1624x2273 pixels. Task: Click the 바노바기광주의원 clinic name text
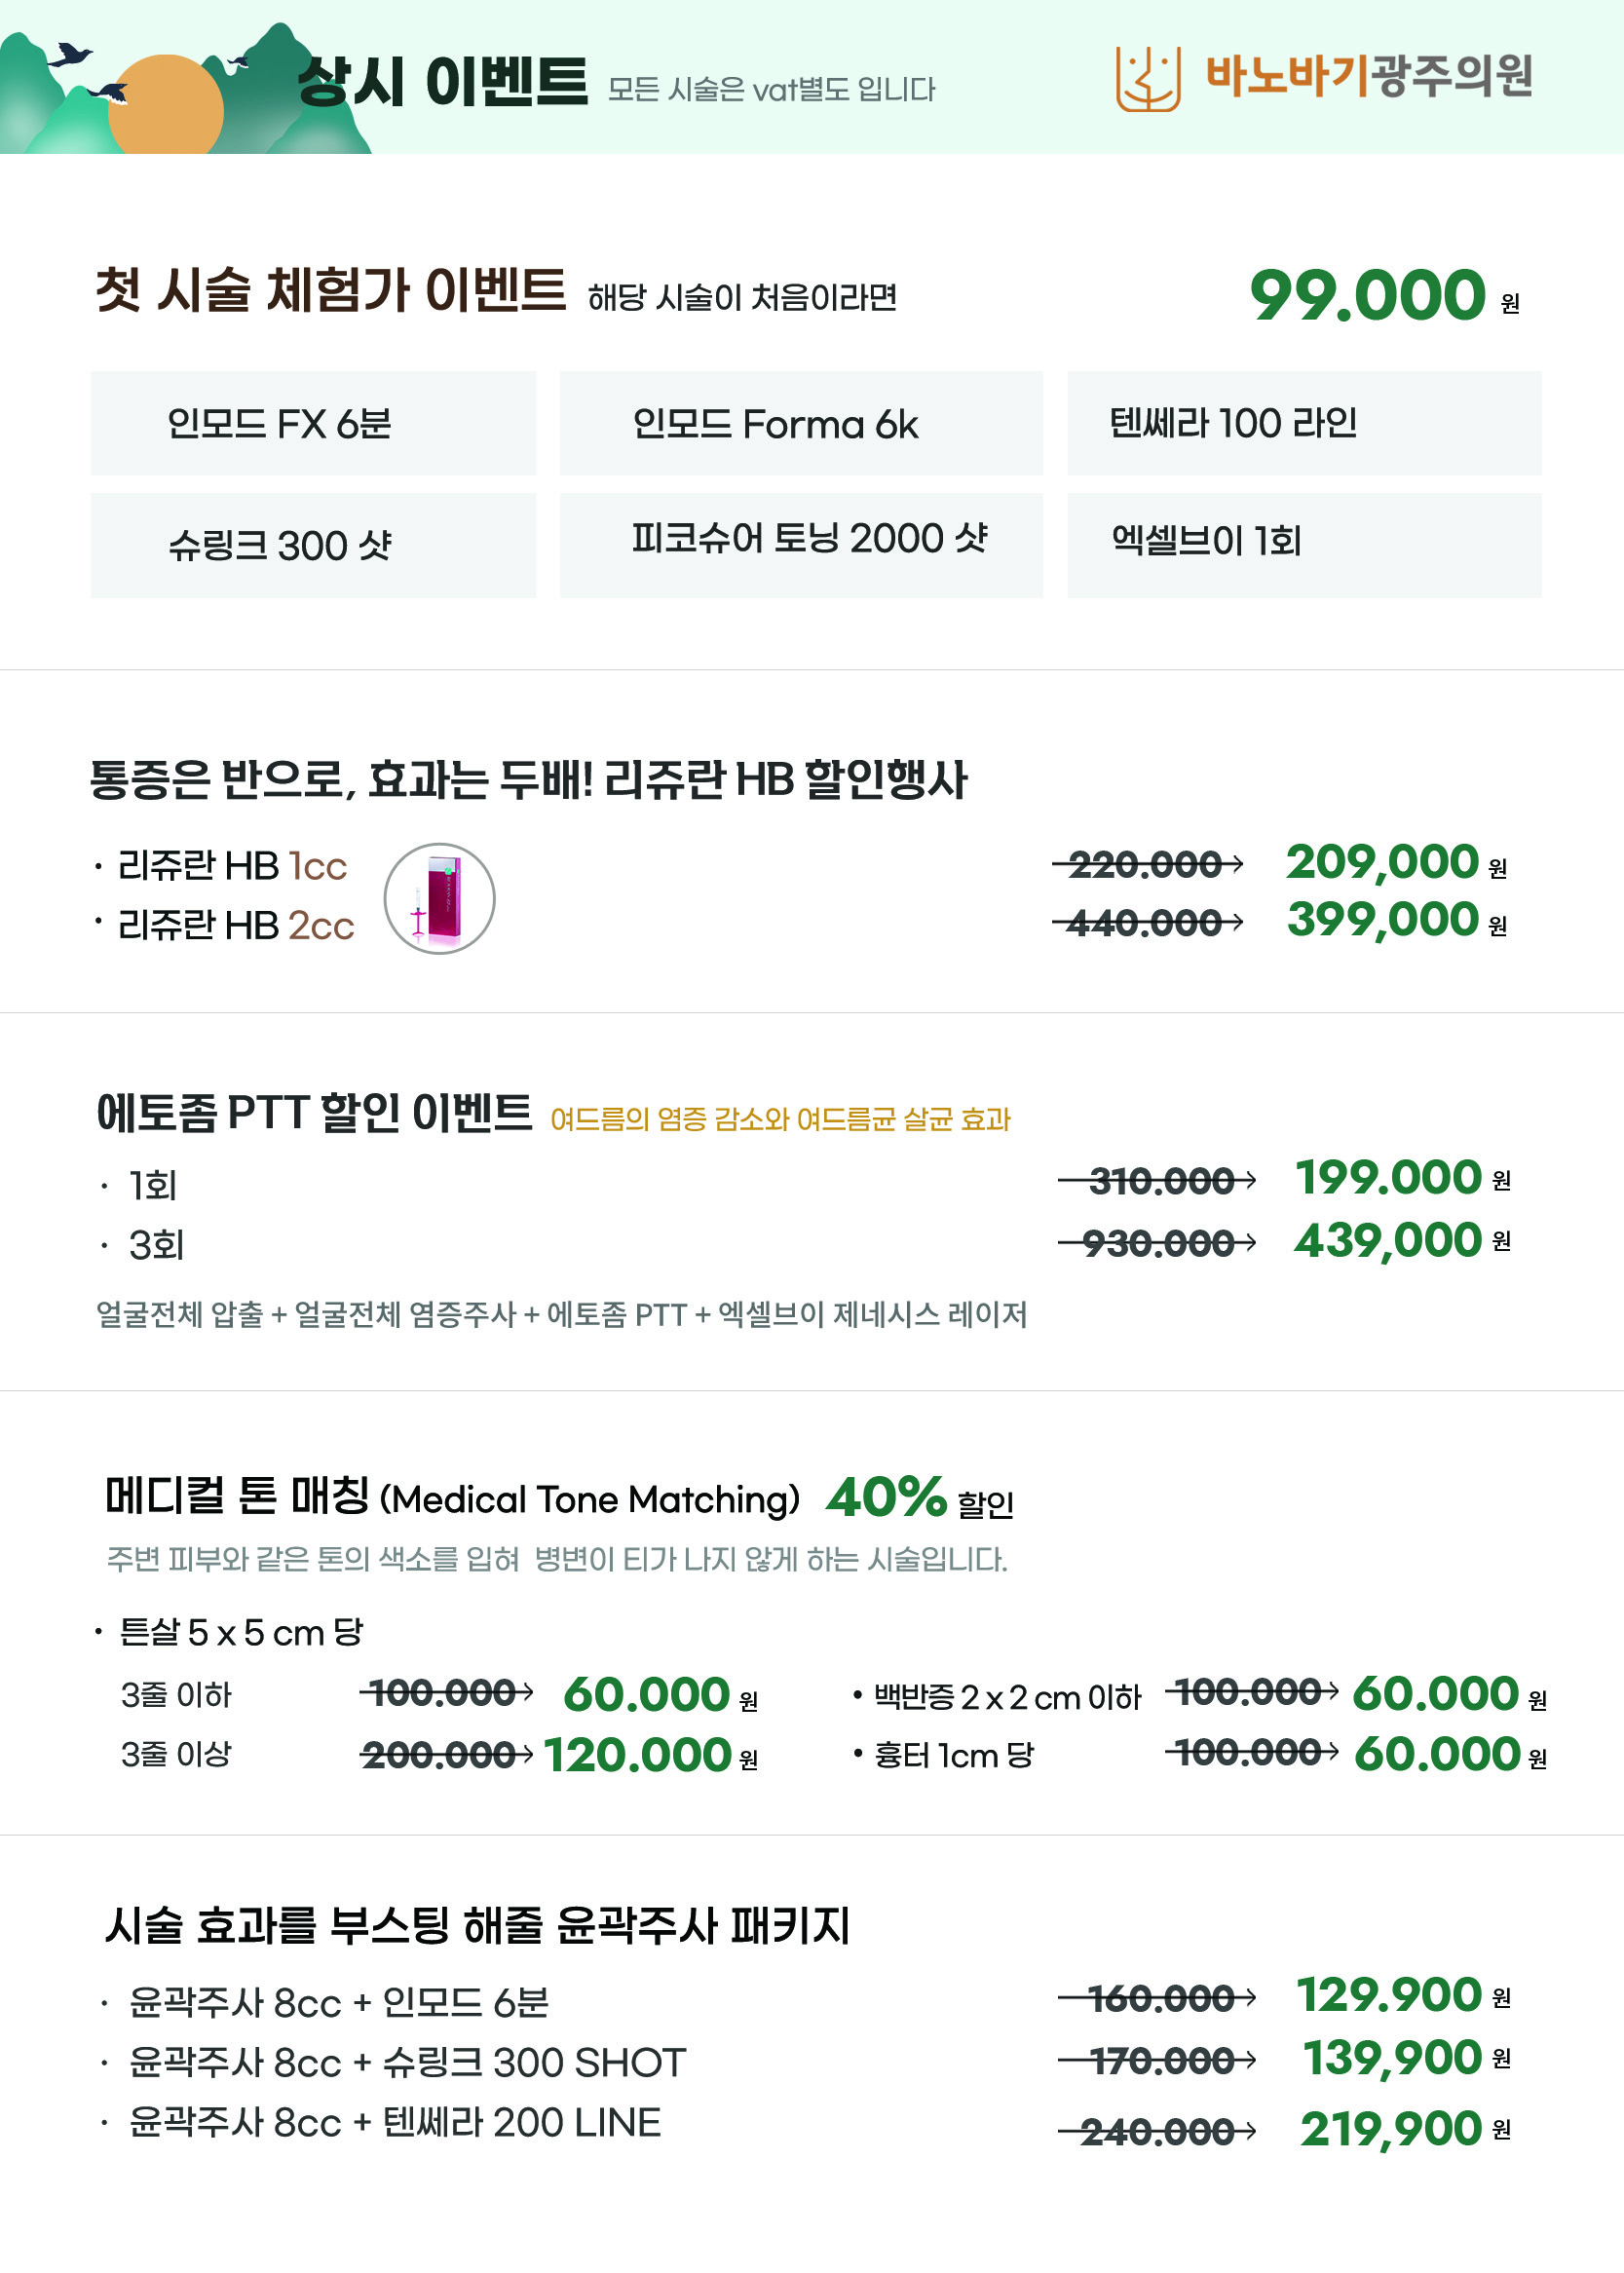coord(1369,76)
